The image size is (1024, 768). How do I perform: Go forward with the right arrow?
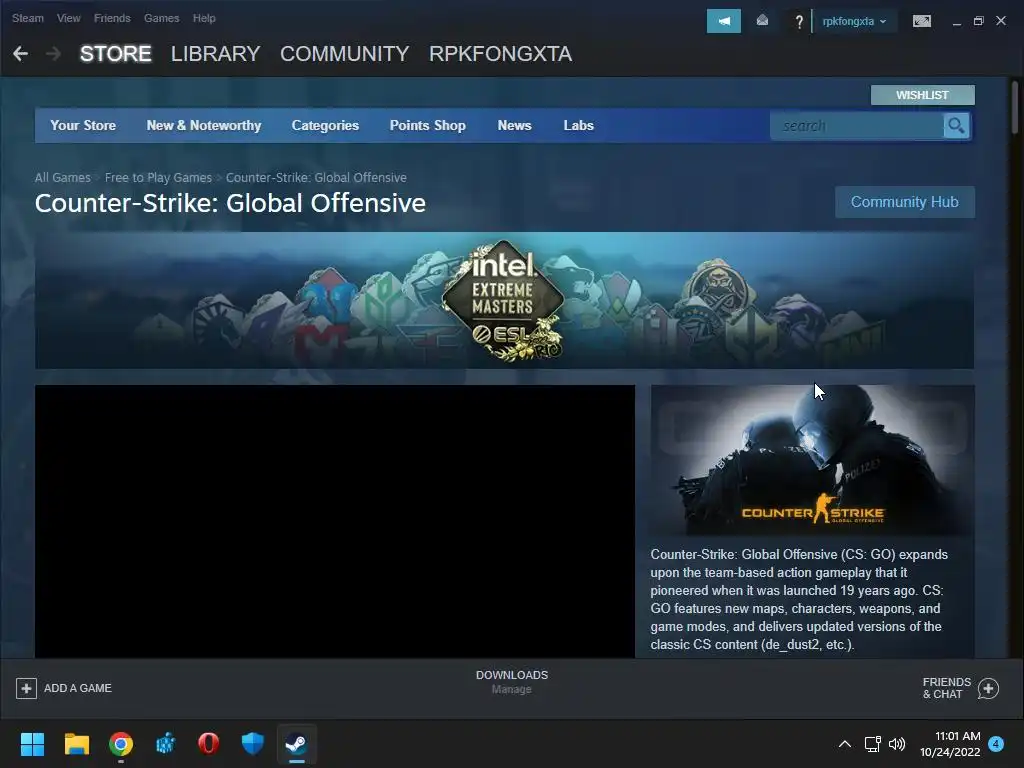54,54
